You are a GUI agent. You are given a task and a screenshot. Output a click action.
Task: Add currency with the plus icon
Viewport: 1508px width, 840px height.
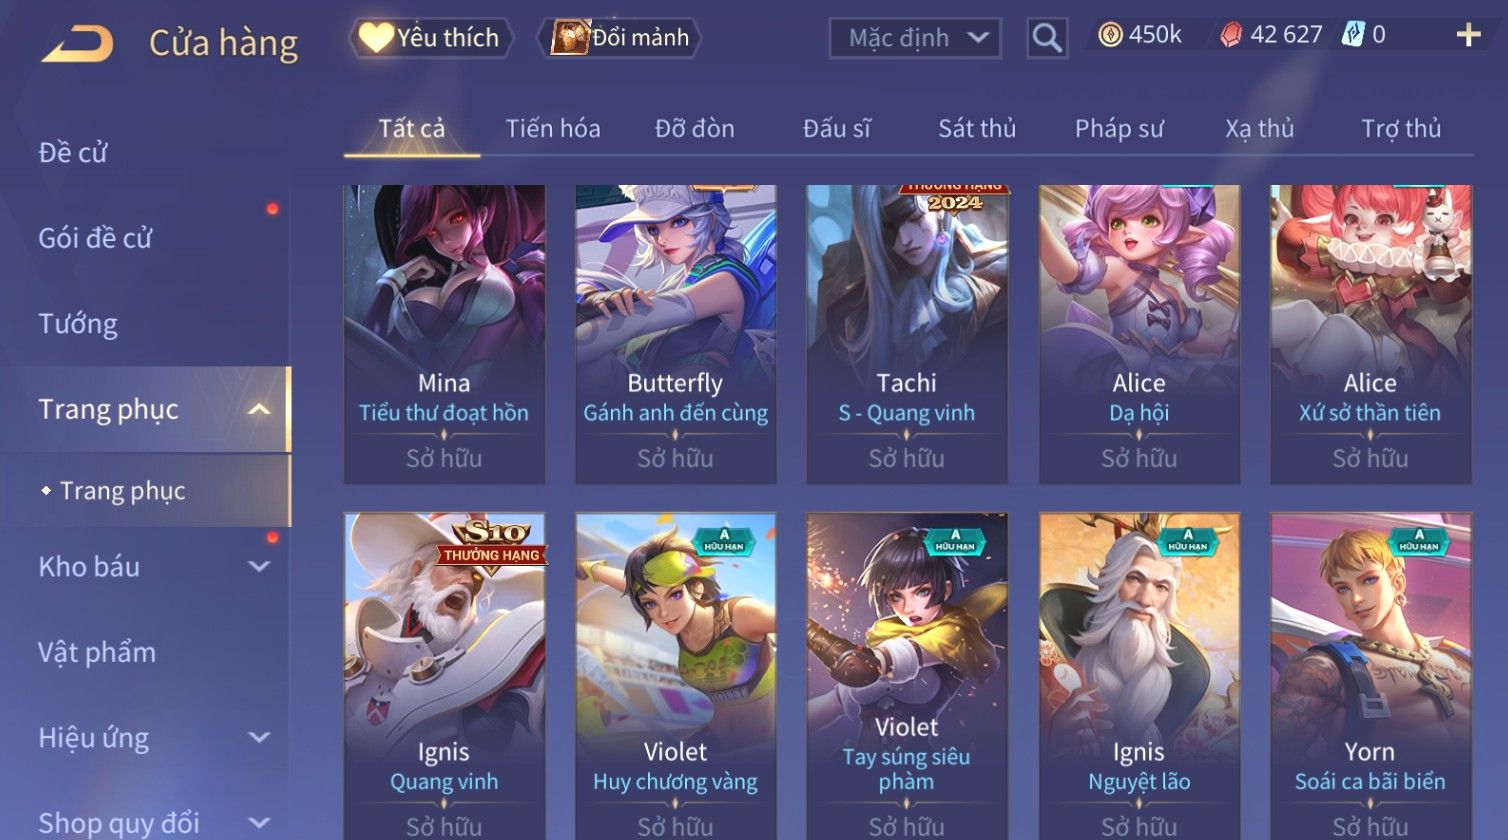[x=1468, y=36]
